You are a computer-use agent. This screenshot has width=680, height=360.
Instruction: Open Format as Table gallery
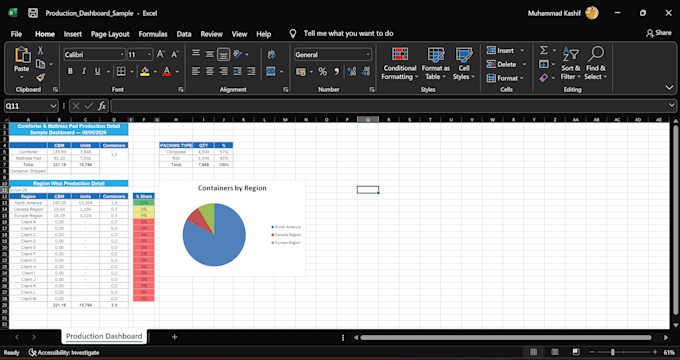[x=436, y=64]
